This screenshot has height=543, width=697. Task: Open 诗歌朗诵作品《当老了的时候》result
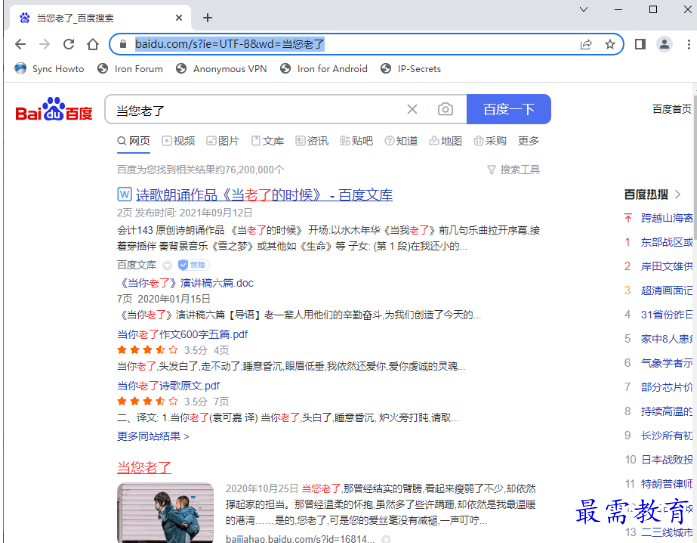click(x=264, y=195)
